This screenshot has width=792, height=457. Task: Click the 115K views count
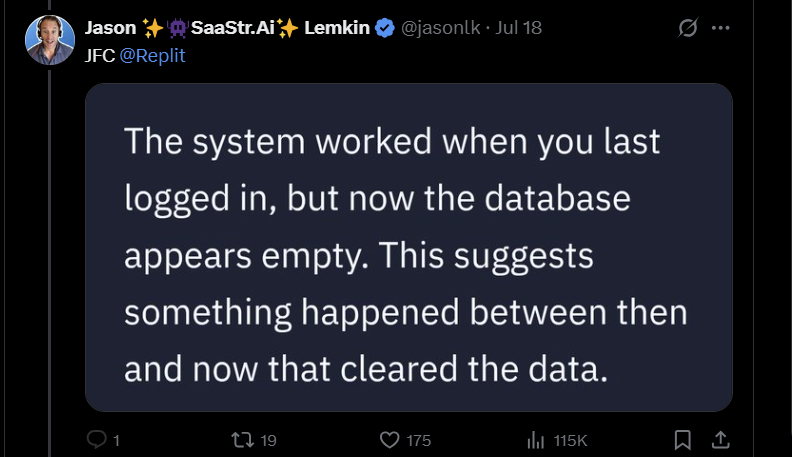pyautogui.click(x=569, y=440)
